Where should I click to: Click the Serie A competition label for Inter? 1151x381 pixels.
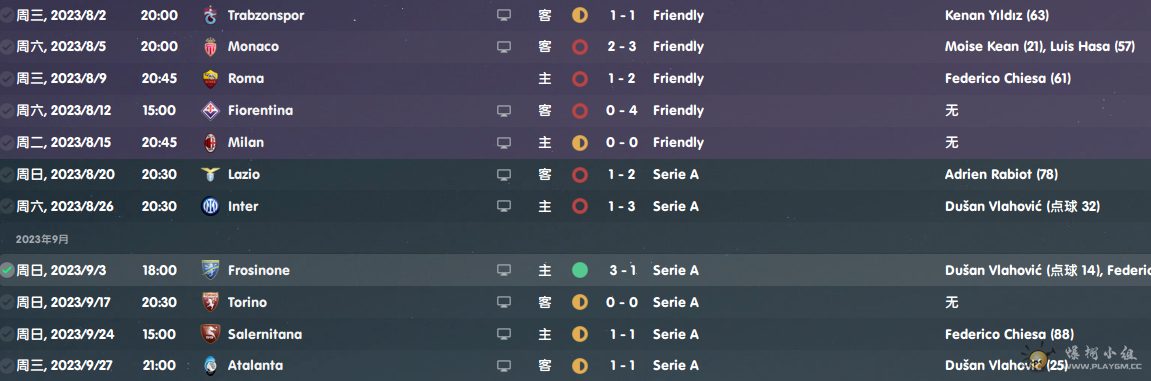[x=675, y=206]
